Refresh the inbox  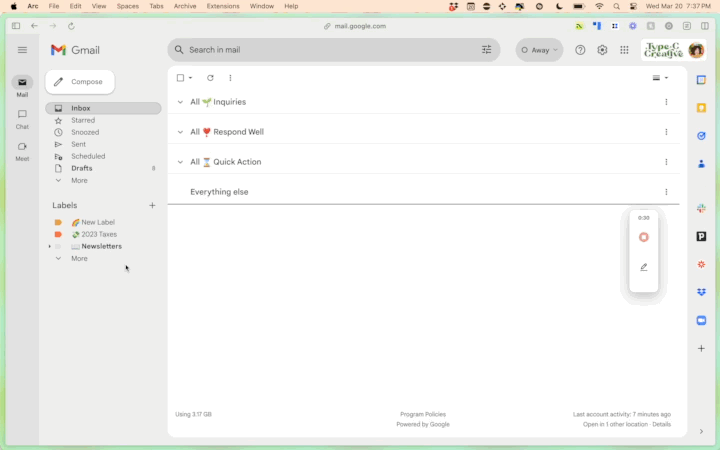click(210, 78)
